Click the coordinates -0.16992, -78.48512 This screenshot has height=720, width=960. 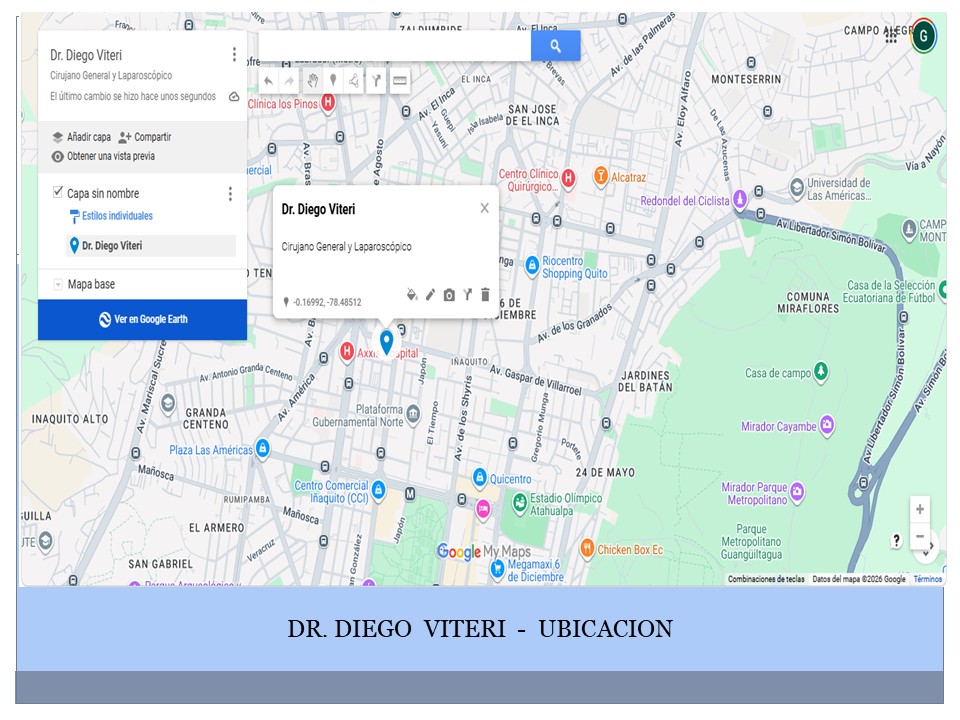(x=327, y=302)
